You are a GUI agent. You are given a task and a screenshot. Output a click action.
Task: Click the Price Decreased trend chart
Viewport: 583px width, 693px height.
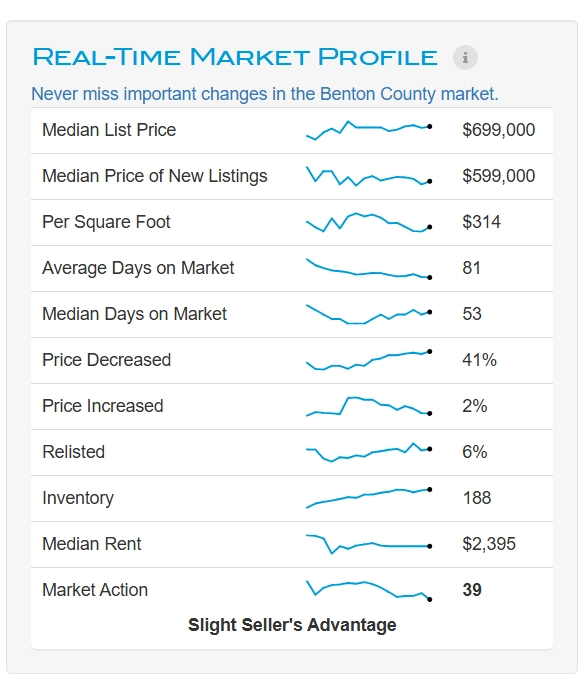(x=369, y=360)
